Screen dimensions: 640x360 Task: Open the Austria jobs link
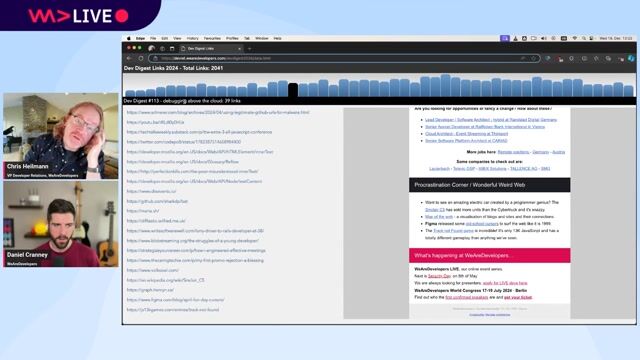coord(558,152)
